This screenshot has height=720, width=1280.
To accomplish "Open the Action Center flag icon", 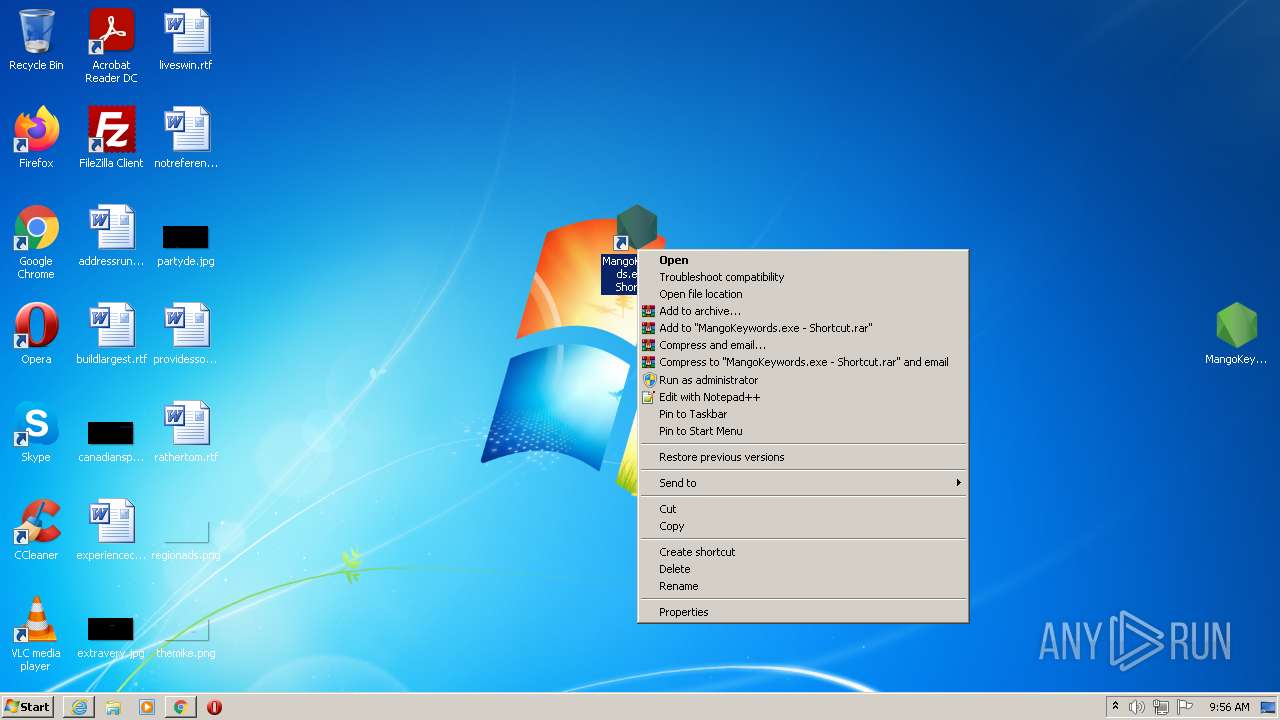I will [x=1185, y=707].
